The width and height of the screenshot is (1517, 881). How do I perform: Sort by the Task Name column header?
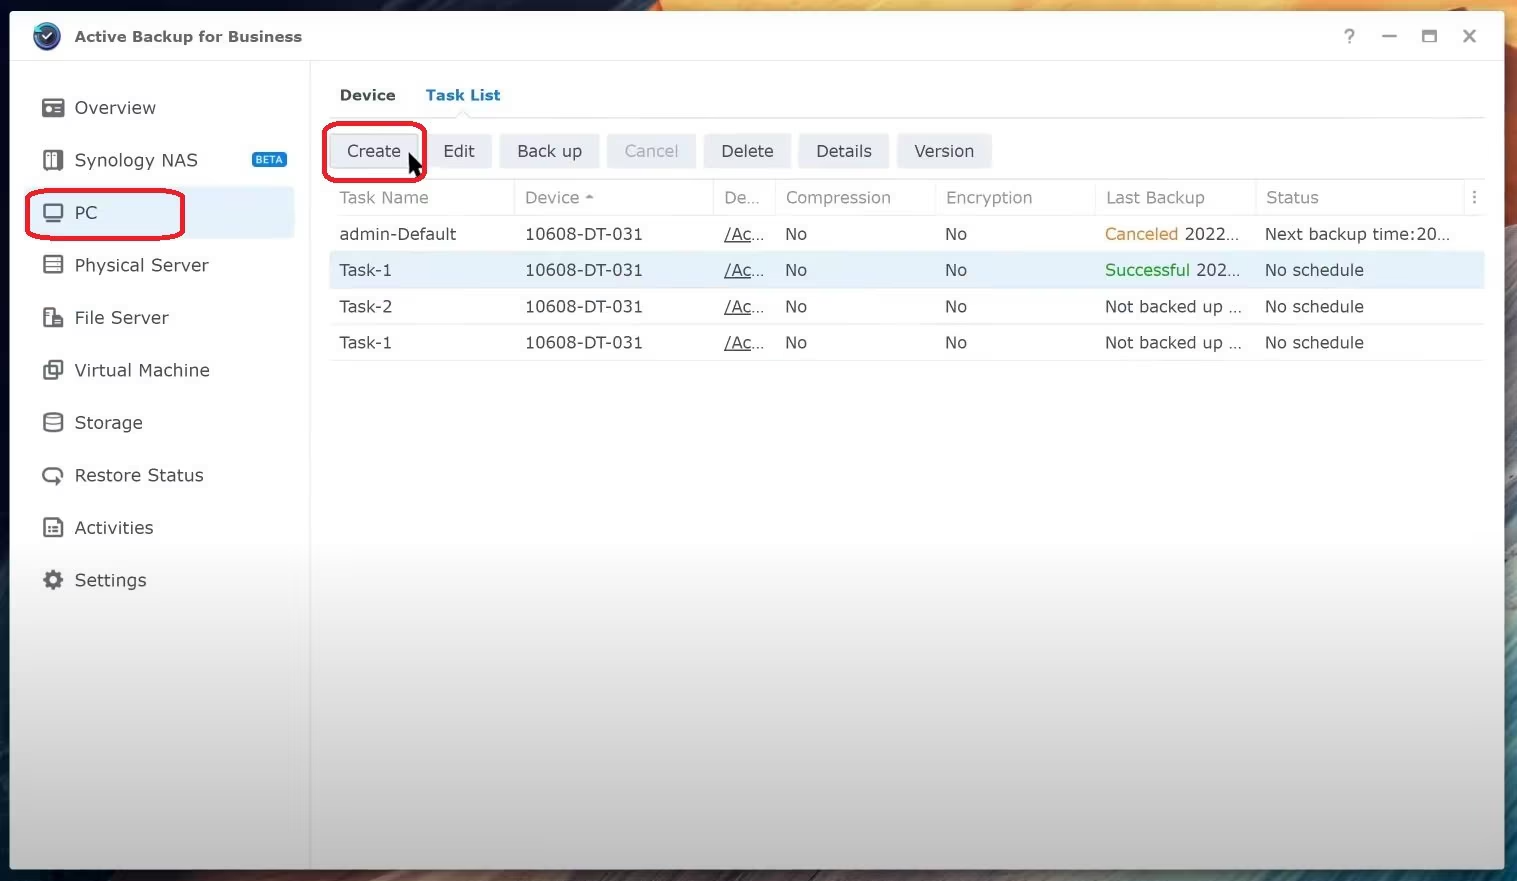[x=421, y=198]
